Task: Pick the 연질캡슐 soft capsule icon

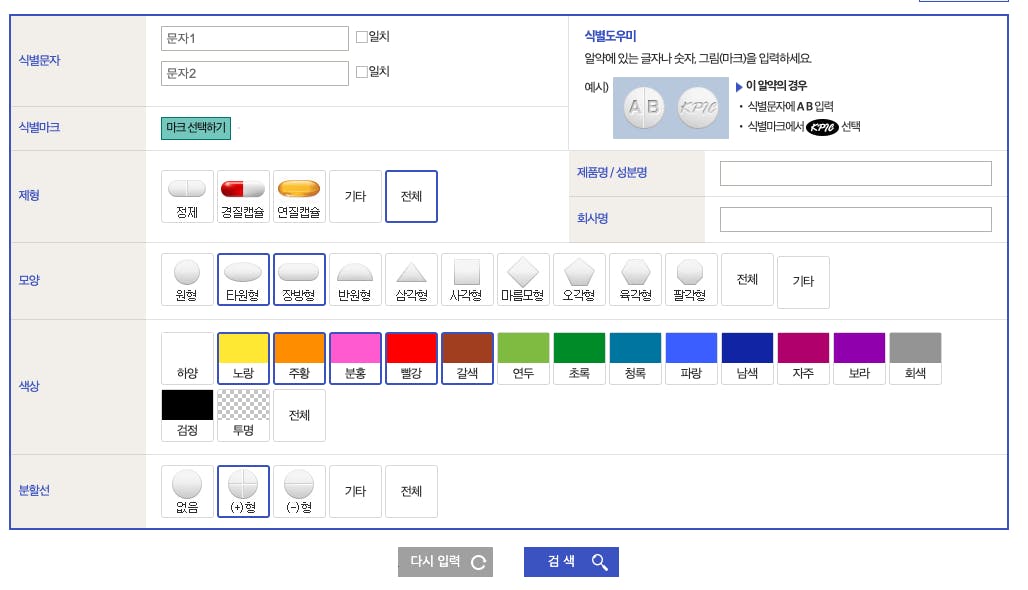Action: [x=299, y=196]
